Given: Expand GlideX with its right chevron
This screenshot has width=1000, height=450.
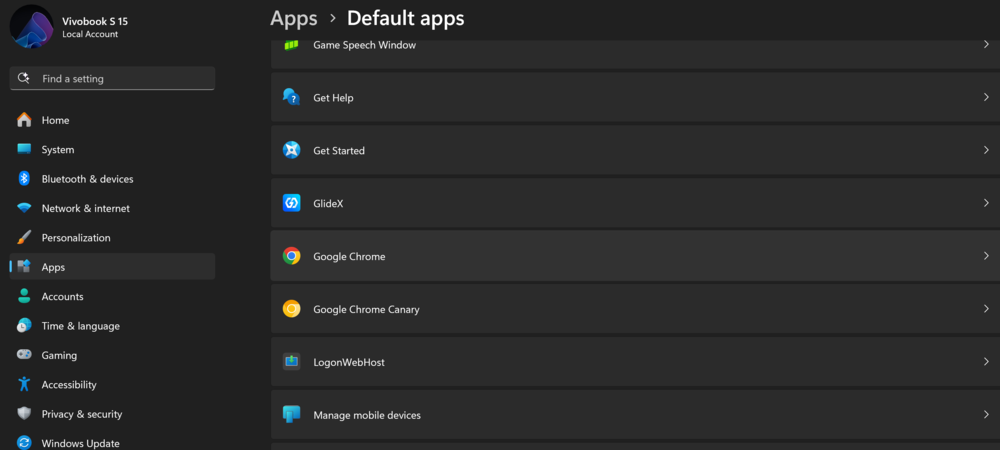Looking at the screenshot, I should [x=986, y=203].
